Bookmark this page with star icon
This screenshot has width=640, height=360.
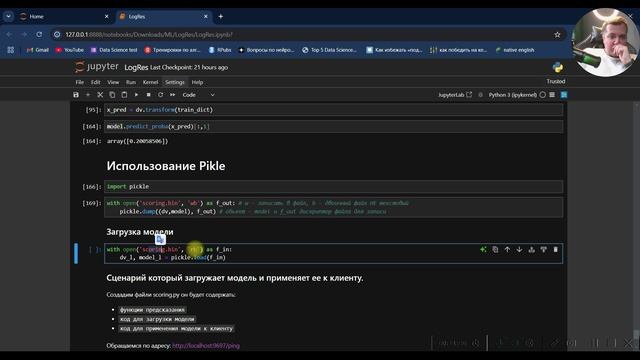(557, 35)
